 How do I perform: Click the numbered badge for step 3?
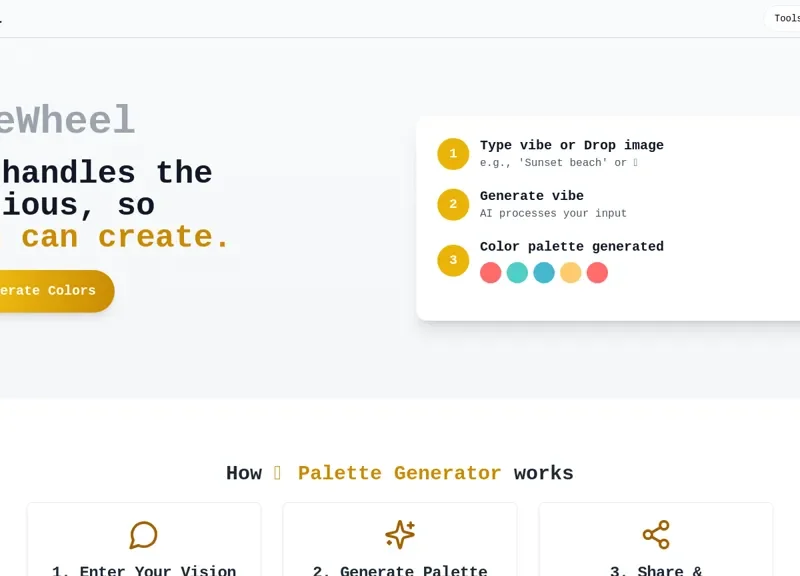(453, 259)
